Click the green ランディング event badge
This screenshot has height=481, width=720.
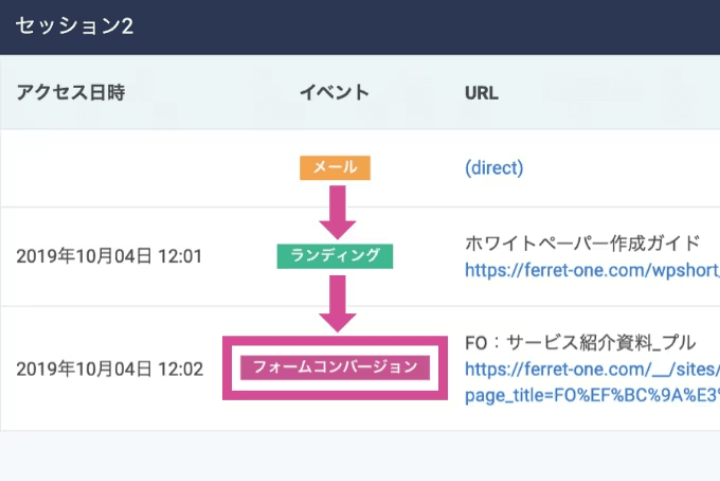tap(335, 256)
